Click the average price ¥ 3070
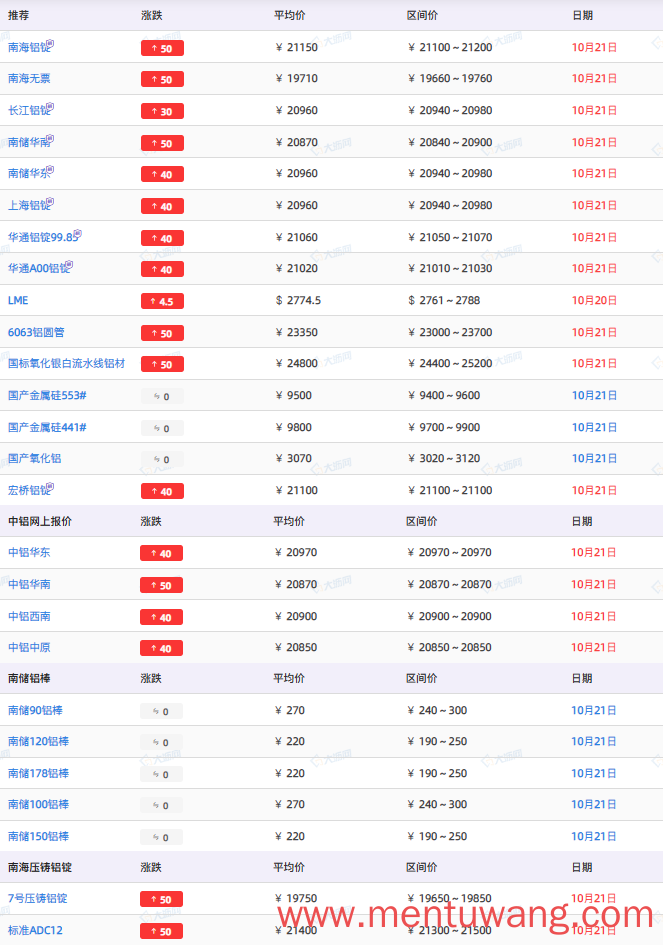 (x=294, y=459)
